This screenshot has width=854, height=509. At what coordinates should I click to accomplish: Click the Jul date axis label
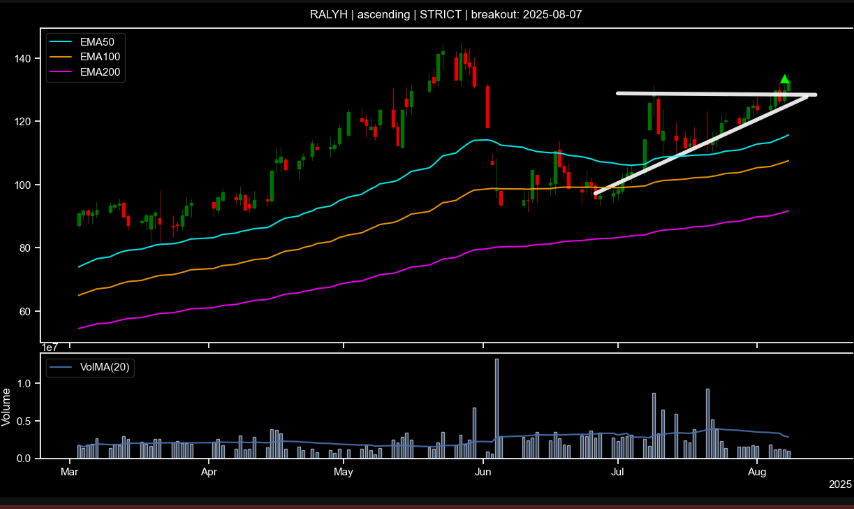(x=617, y=471)
